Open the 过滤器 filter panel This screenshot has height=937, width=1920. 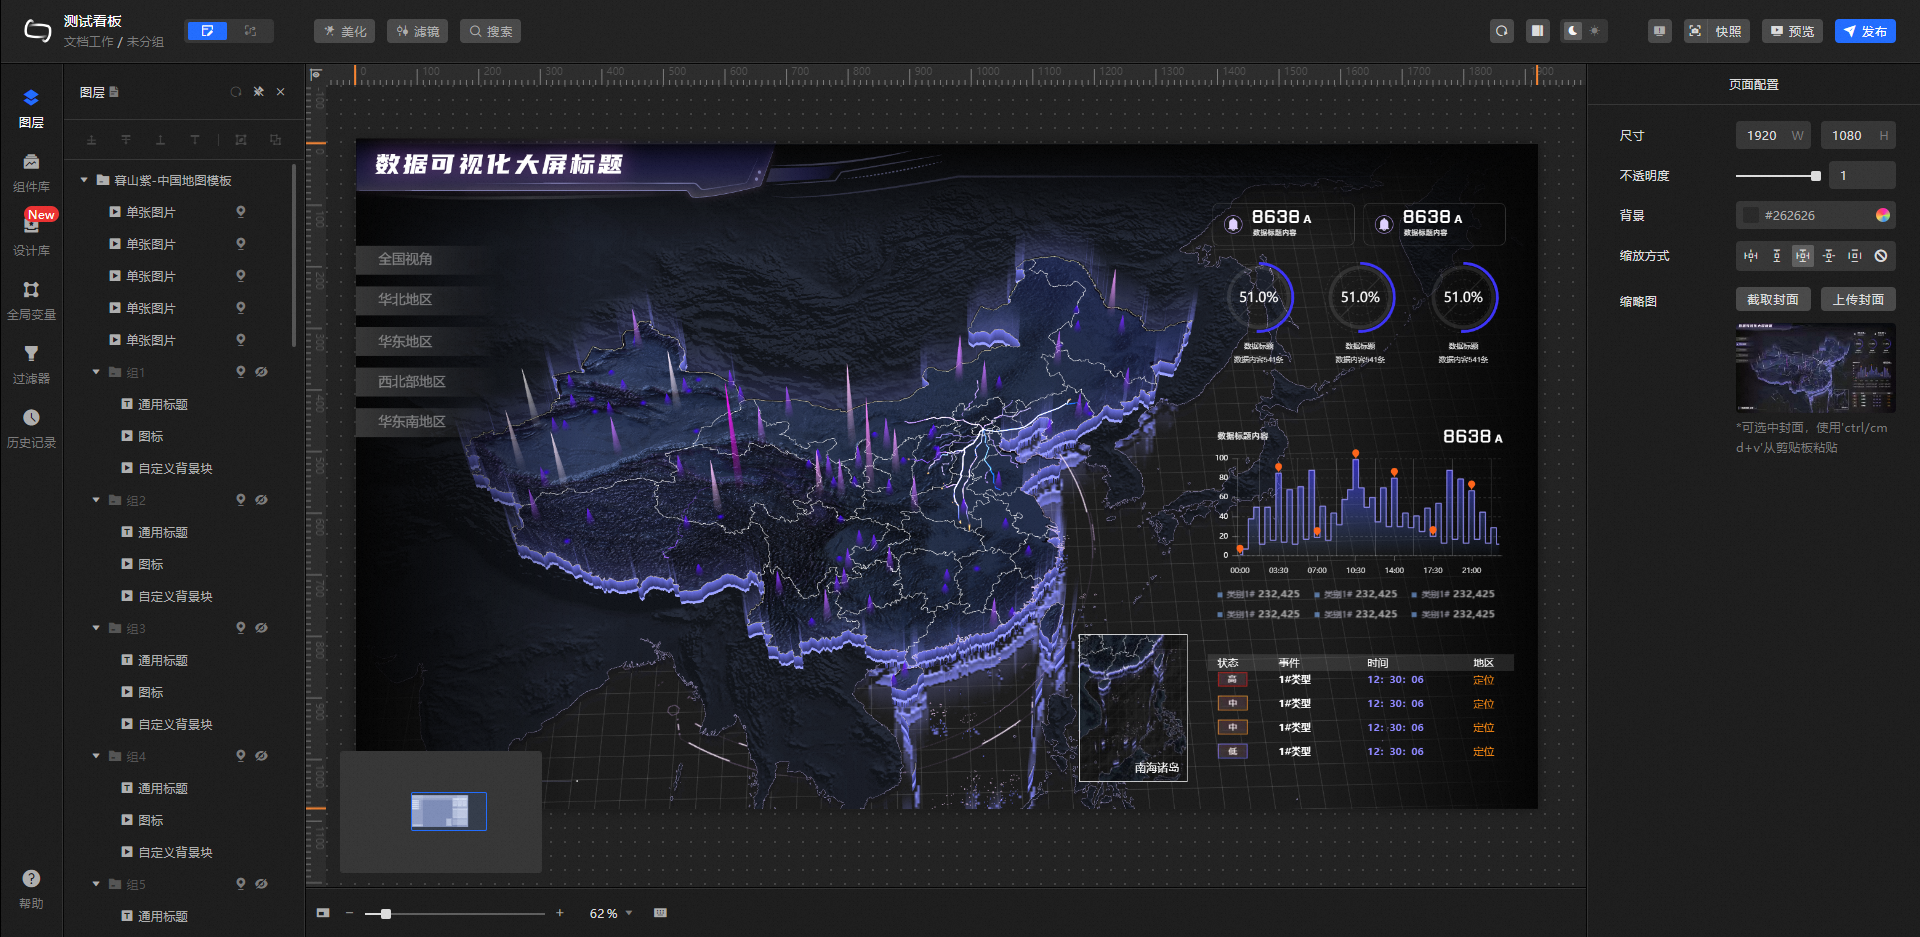pyautogui.click(x=31, y=364)
